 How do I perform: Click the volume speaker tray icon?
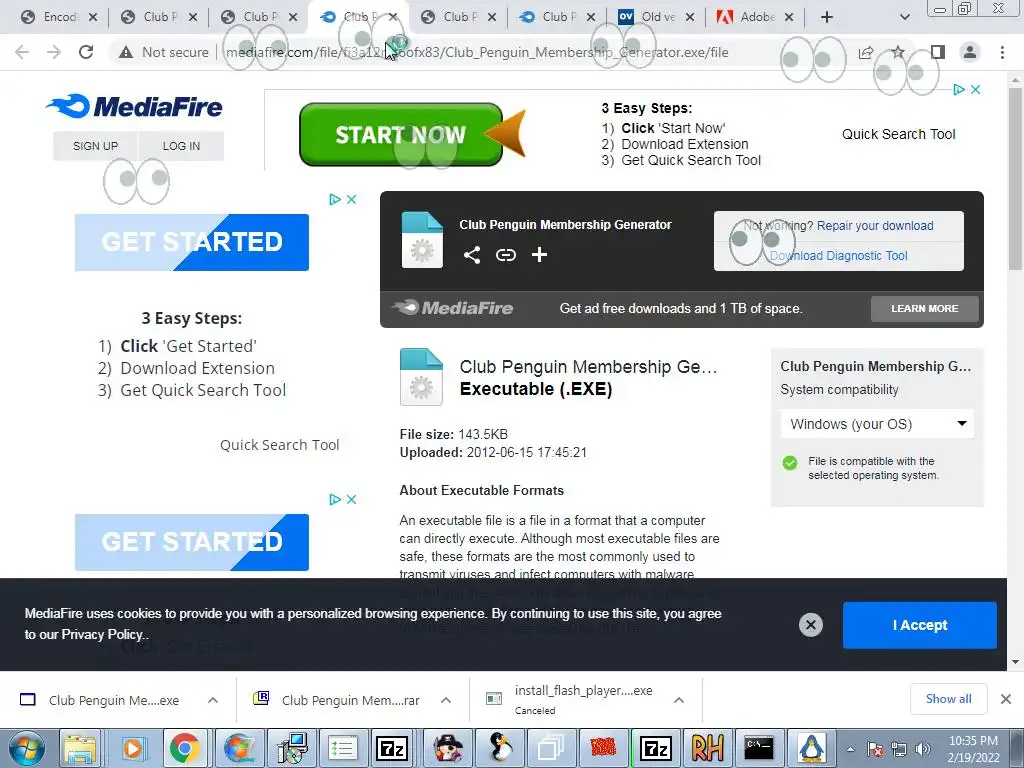coord(922,749)
